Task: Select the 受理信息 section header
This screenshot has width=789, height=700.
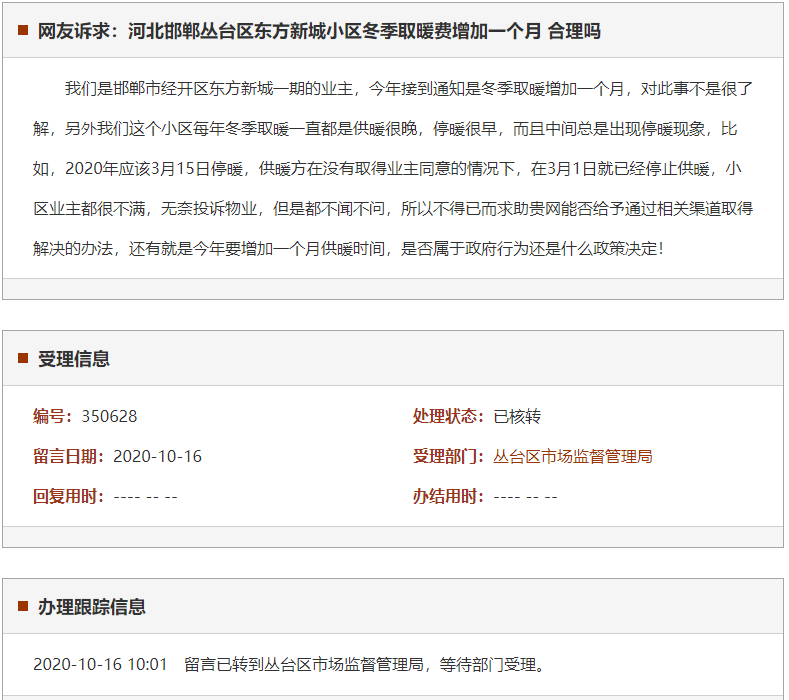Action: [x=74, y=359]
